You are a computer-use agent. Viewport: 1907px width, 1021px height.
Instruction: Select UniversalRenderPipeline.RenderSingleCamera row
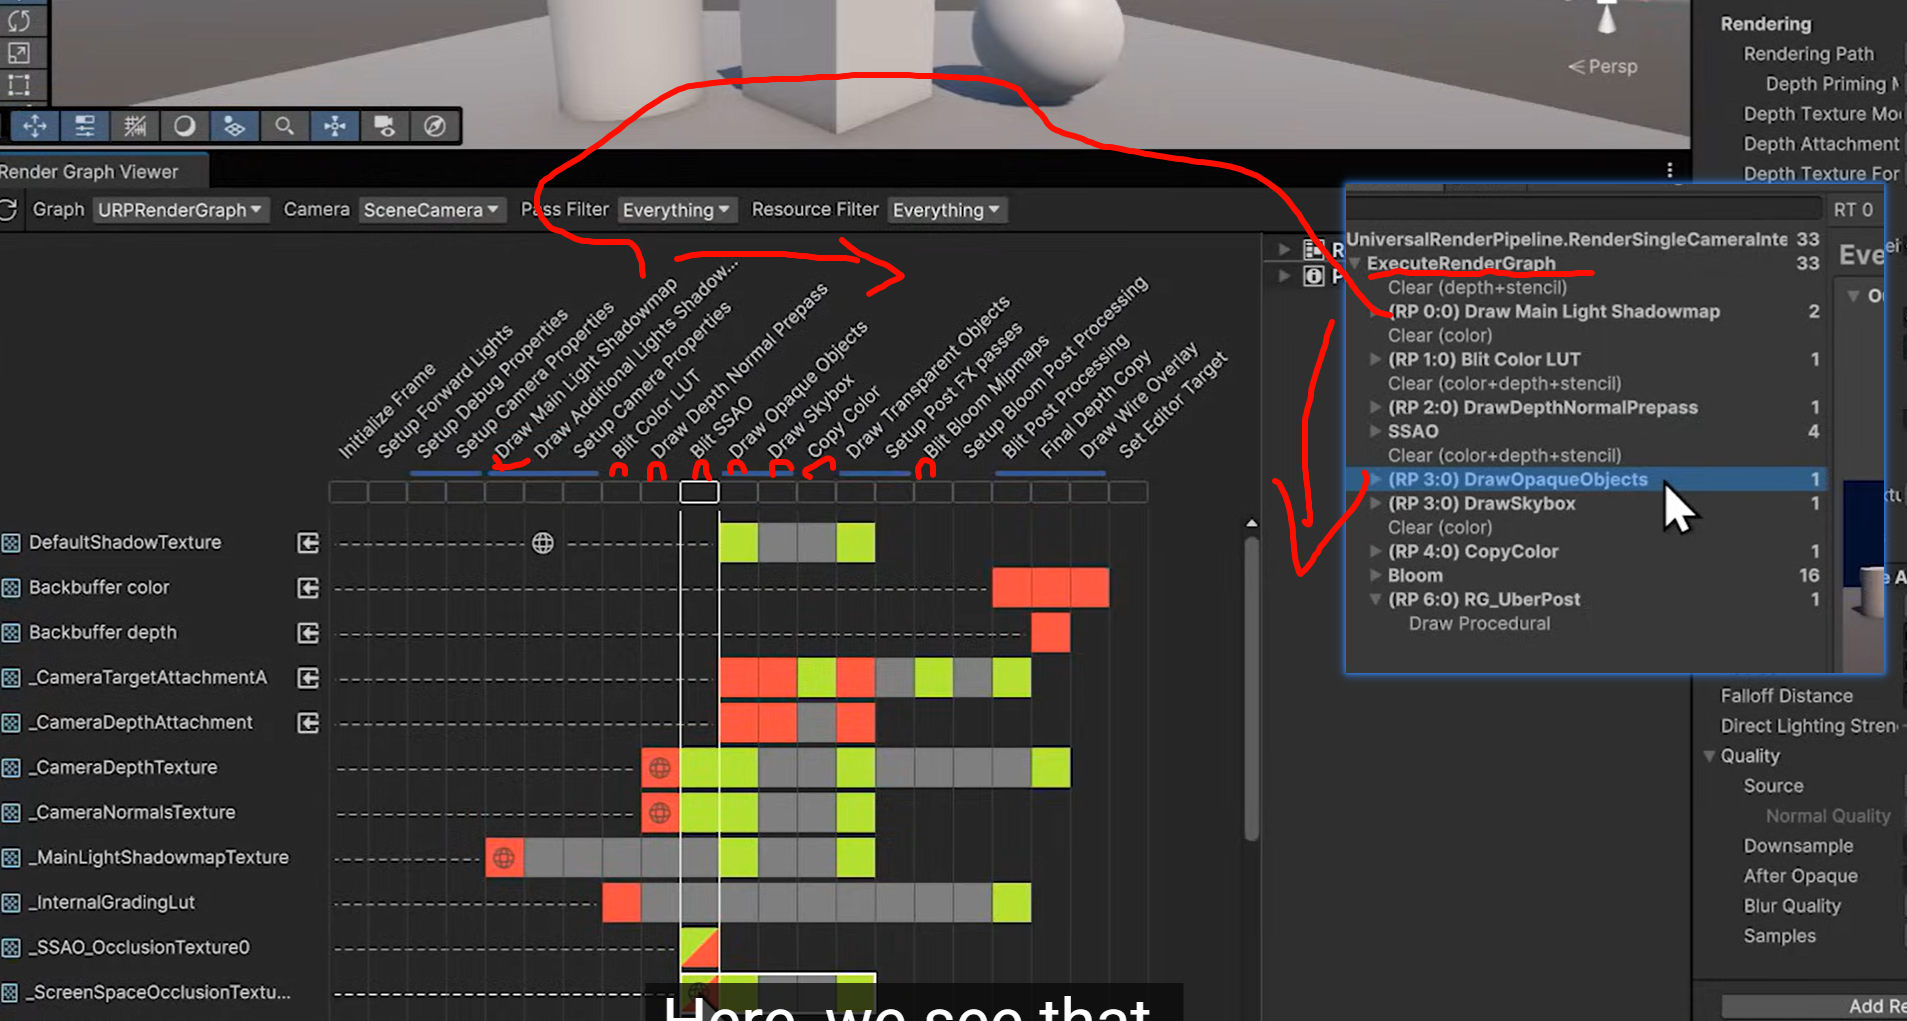coord(1588,239)
